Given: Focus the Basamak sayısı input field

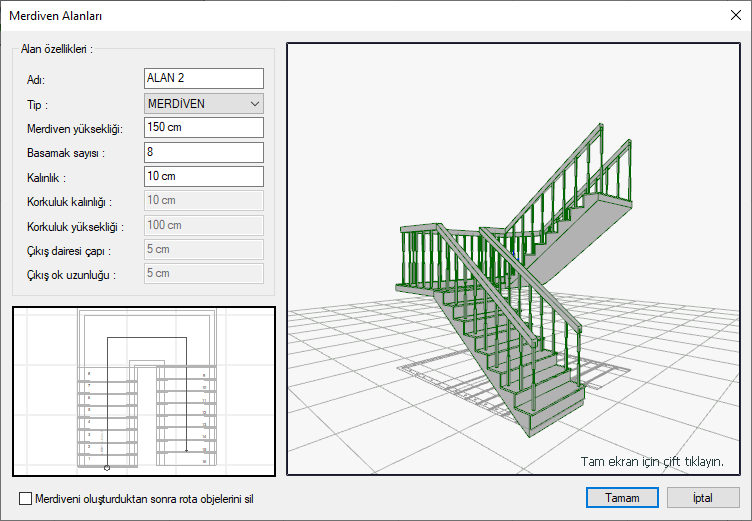Looking at the screenshot, I should [x=203, y=152].
